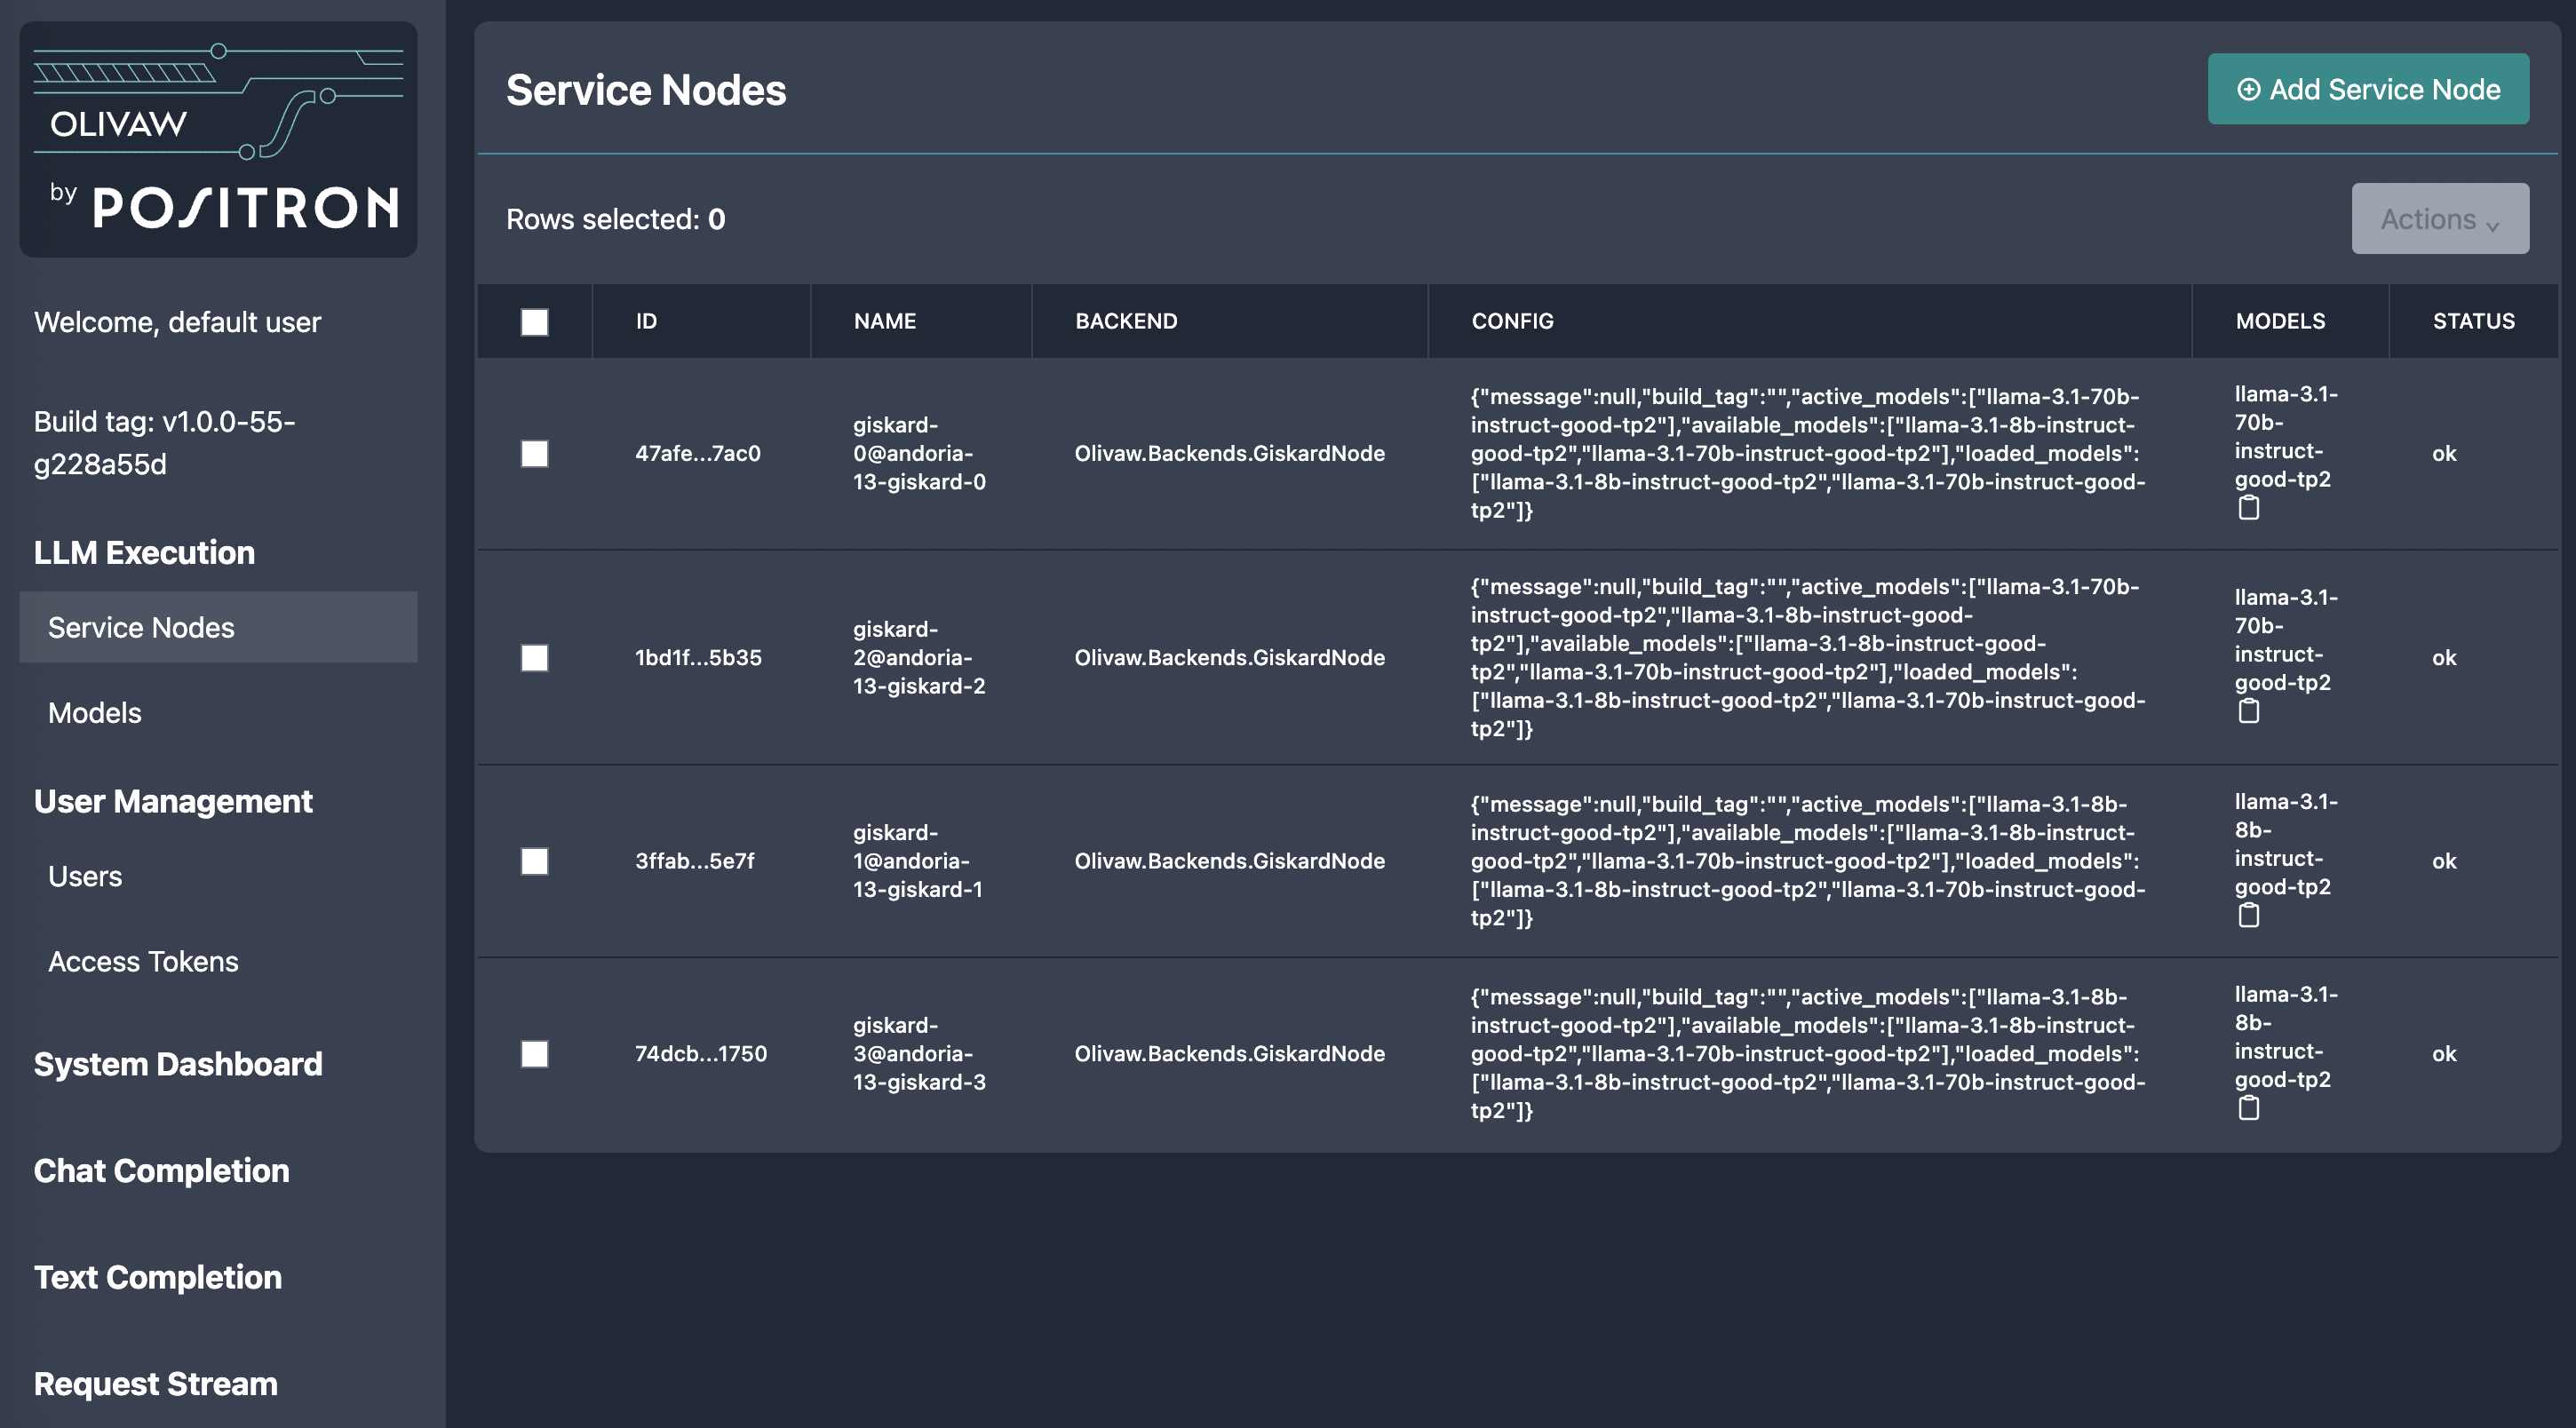
Task: Click backend cell in the 1bd1f...5b35 row
Action: [x=1229, y=657]
